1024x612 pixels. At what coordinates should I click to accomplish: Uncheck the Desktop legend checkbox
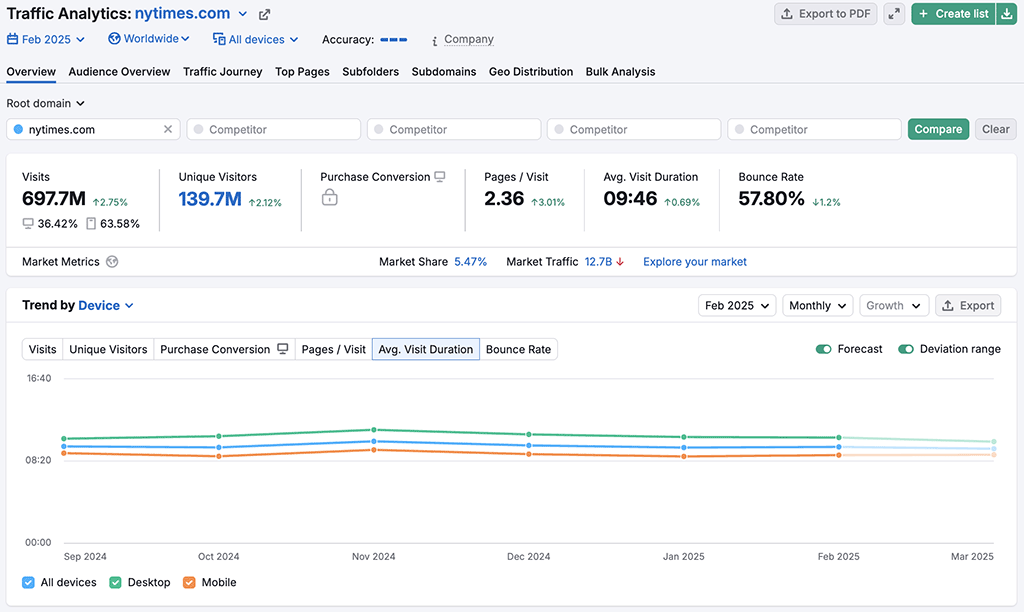pos(116,583)
